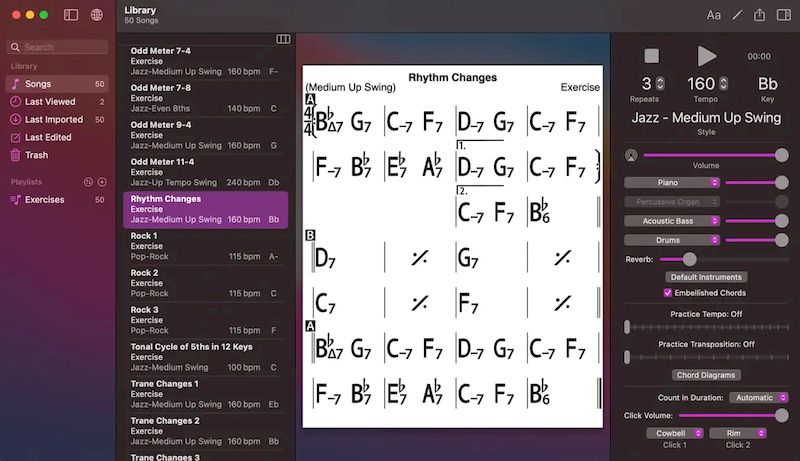
Task: Toggle the sidebar panel icon
Action: tap(71, 15)
